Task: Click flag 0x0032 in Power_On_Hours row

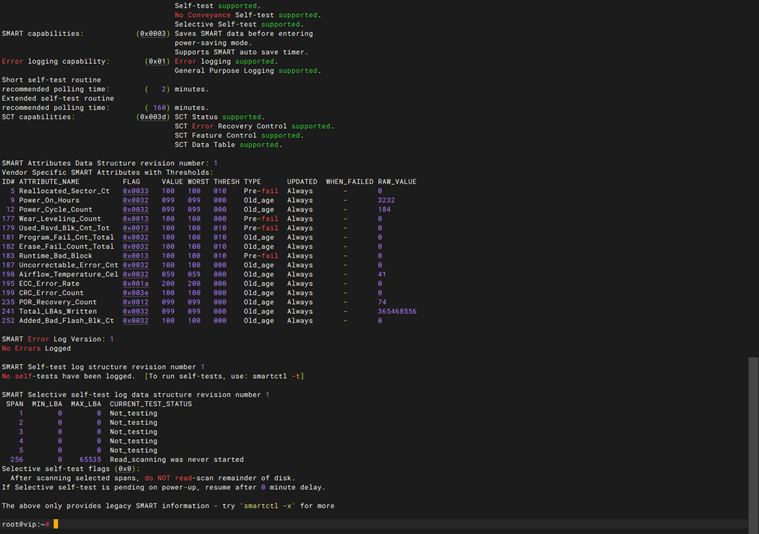Action: tap(136, 200)
